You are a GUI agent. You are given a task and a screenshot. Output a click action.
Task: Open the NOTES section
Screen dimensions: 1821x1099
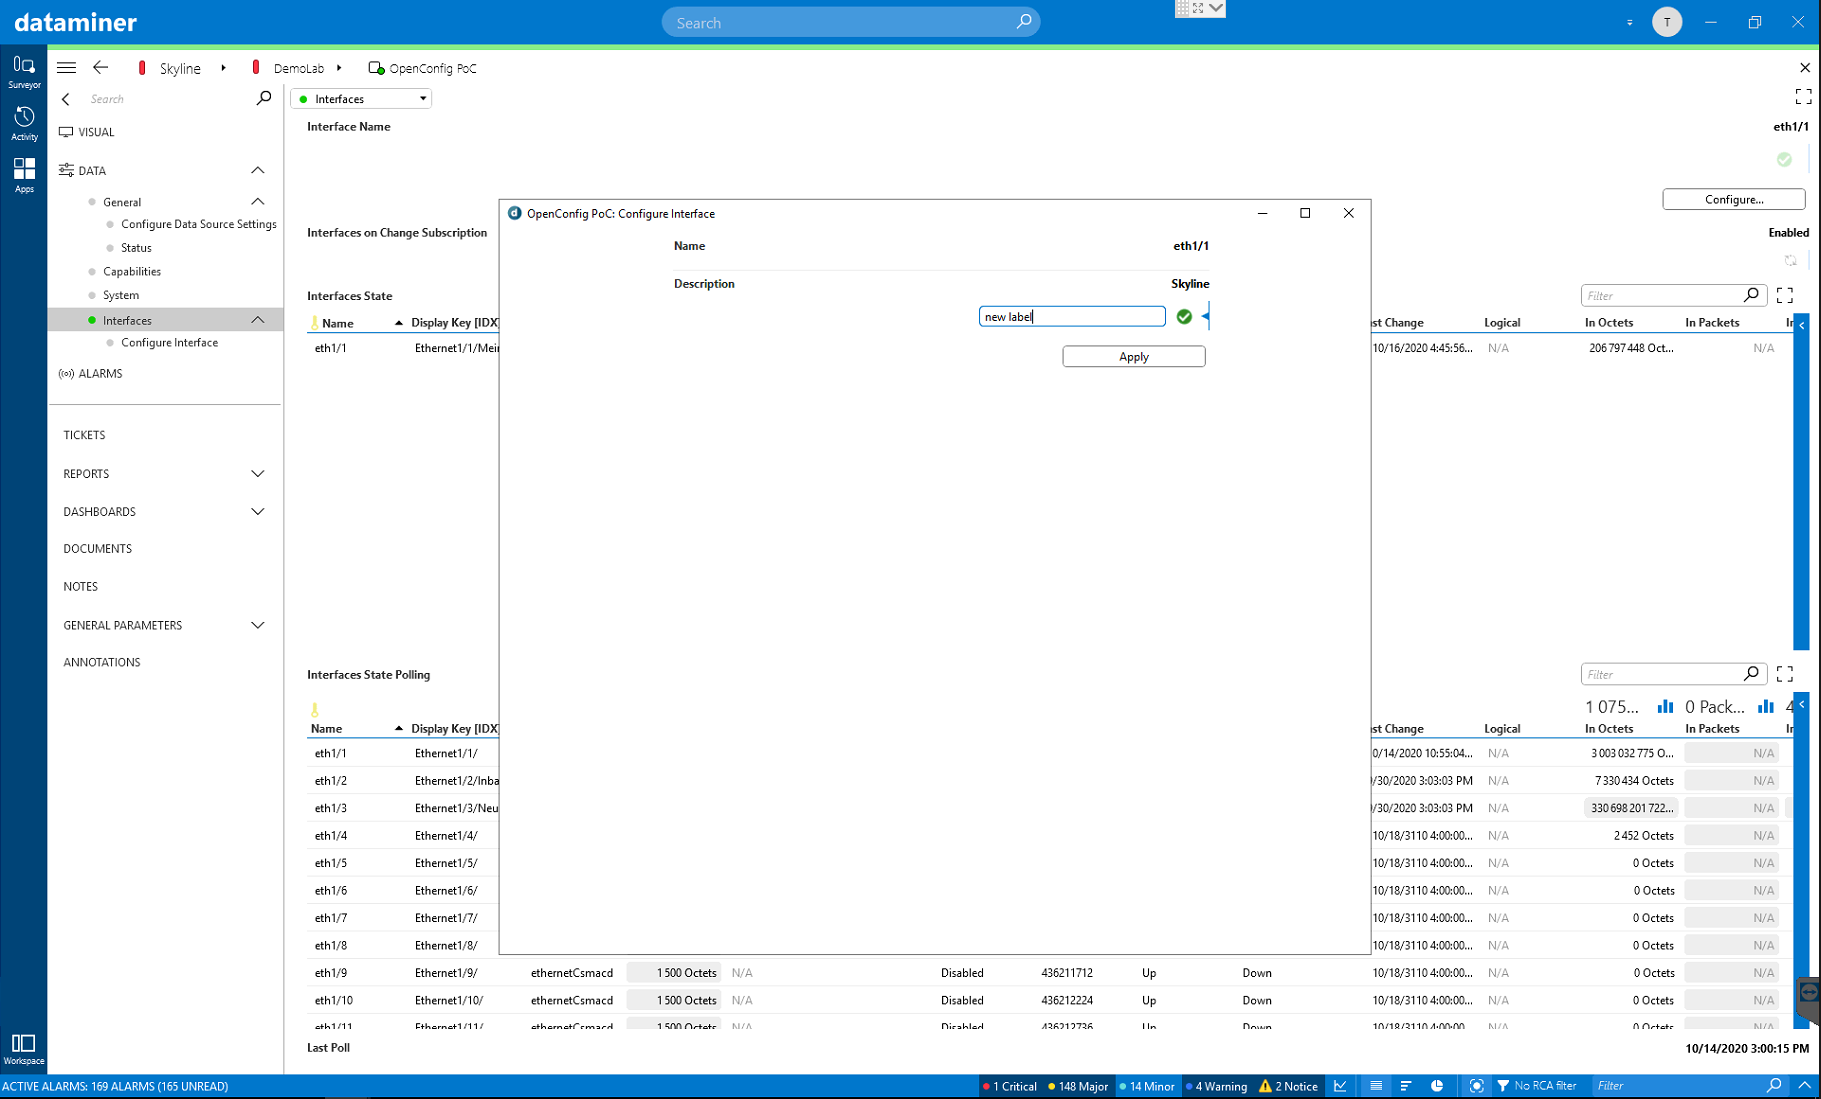[x=80, y=587]
